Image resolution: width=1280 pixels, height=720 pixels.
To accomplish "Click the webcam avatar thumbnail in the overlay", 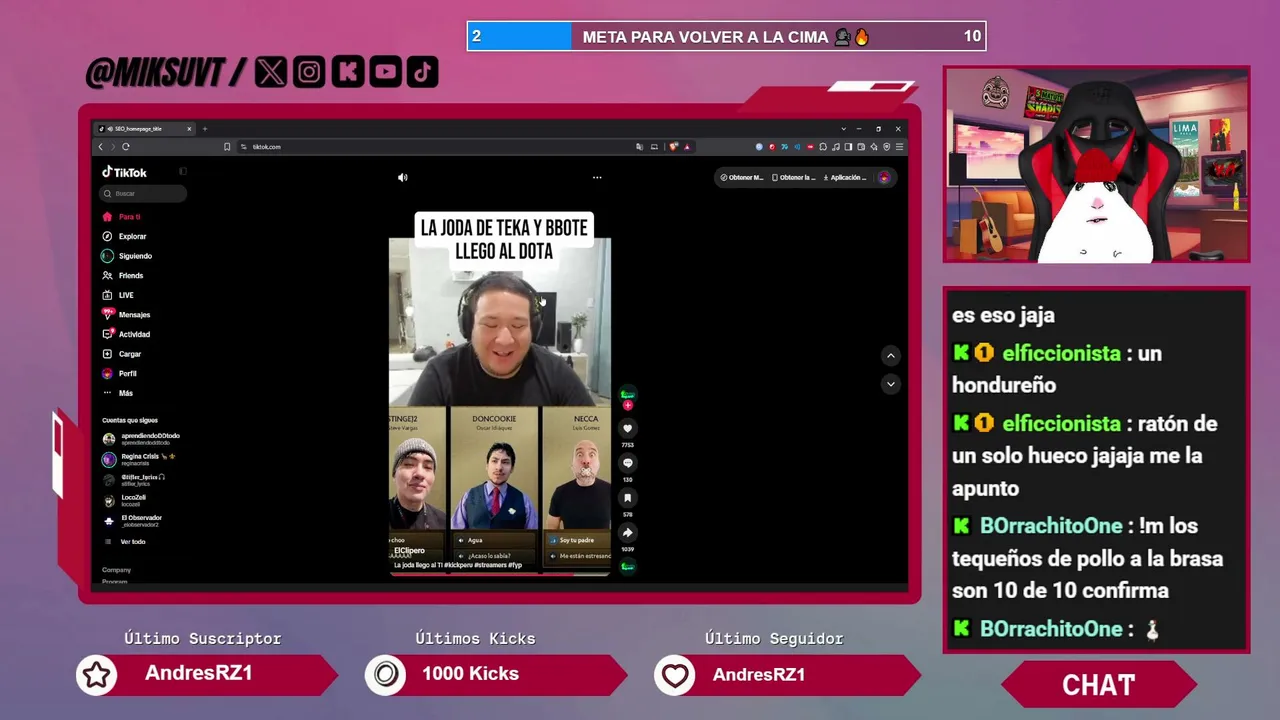I will 1097,165.
